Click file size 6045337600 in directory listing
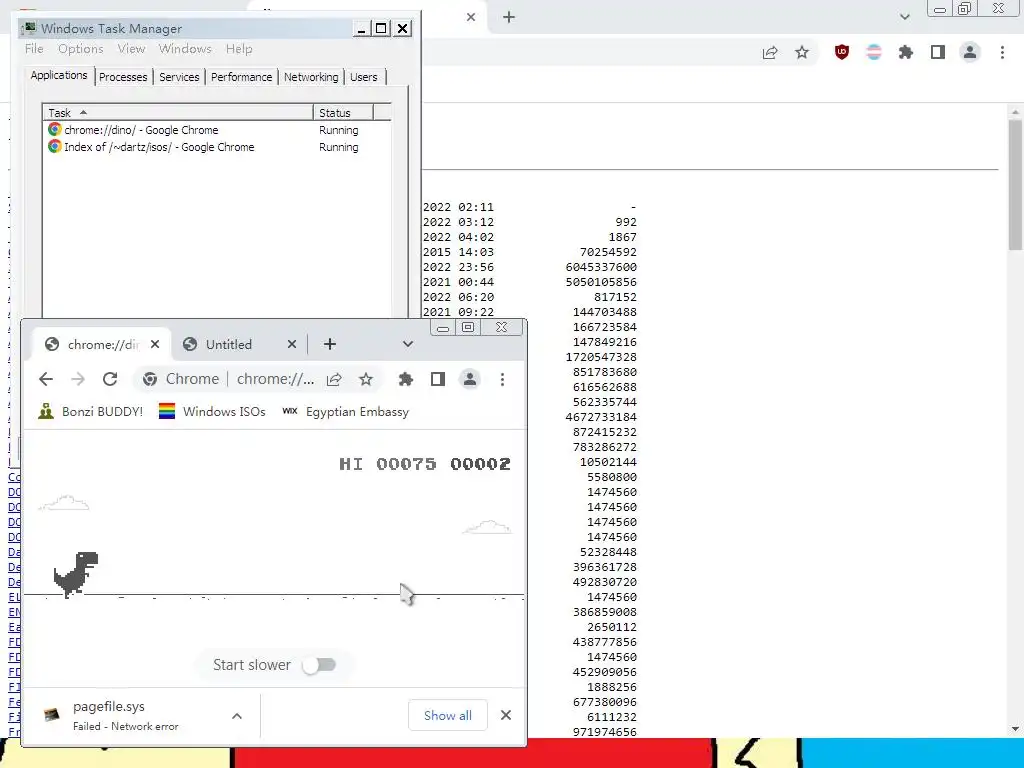Viewport: 1024px width, 768px height. pos(601,266)
